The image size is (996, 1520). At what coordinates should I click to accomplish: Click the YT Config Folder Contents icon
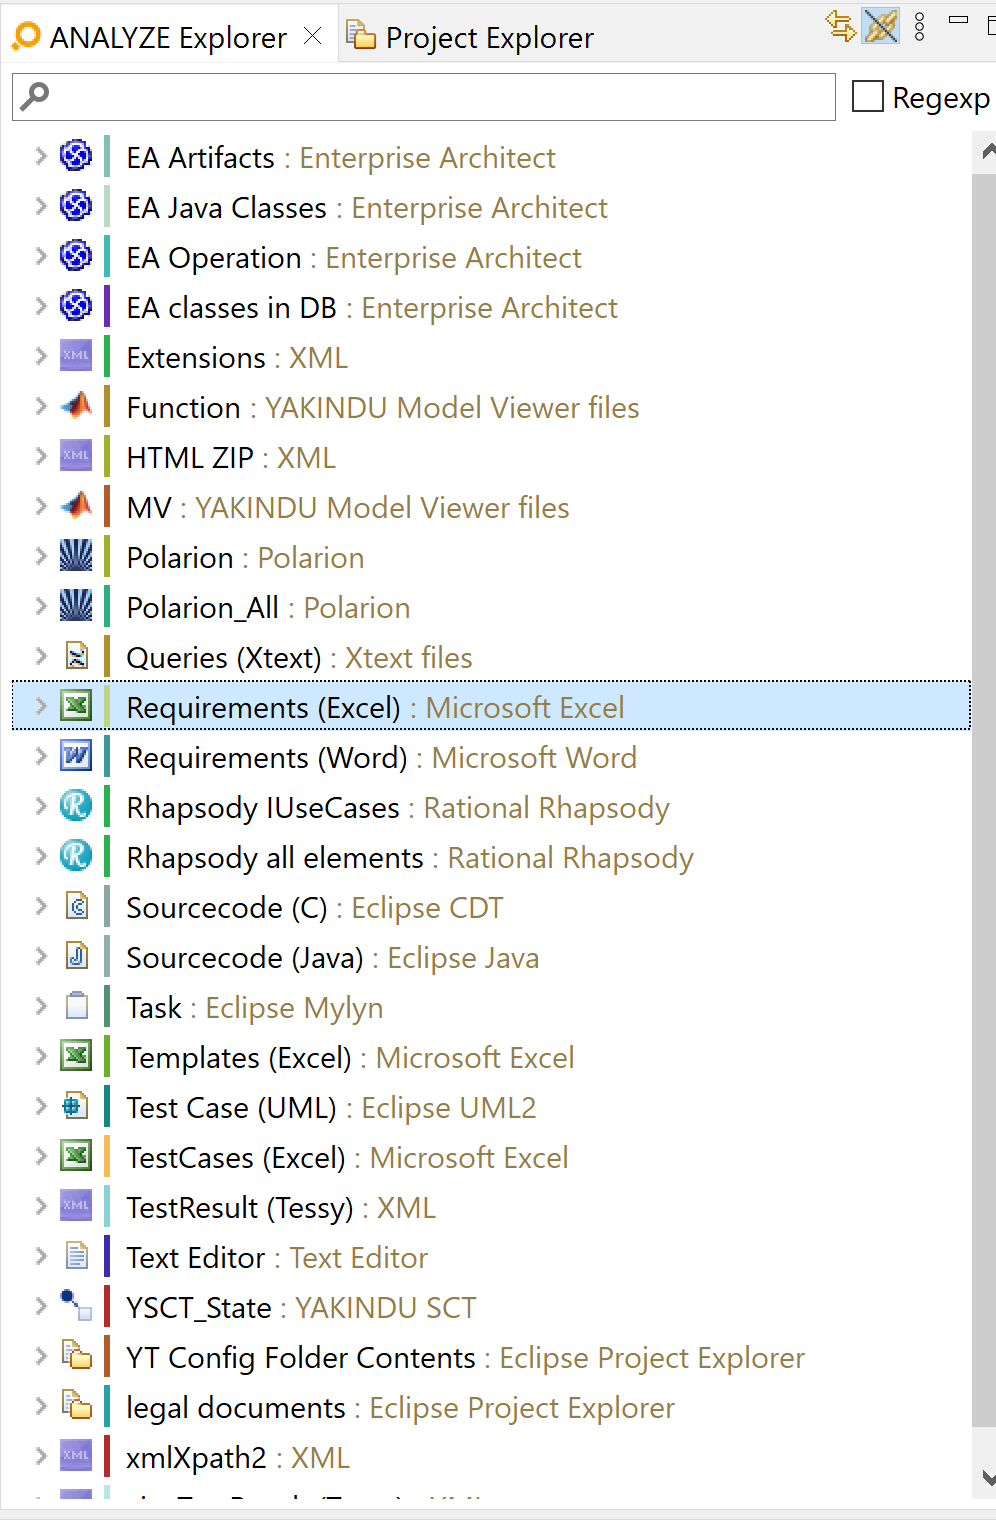coord(76,1356)
